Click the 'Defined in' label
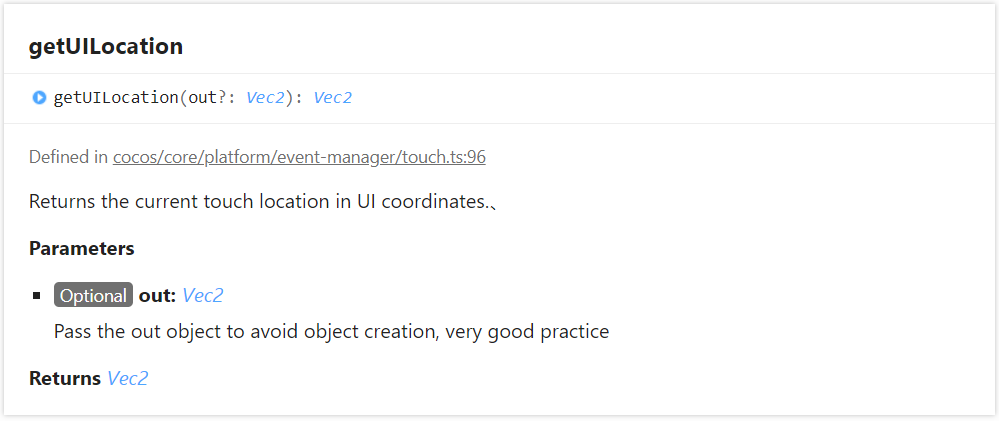 pyautogui.click(x=68, y=157)
